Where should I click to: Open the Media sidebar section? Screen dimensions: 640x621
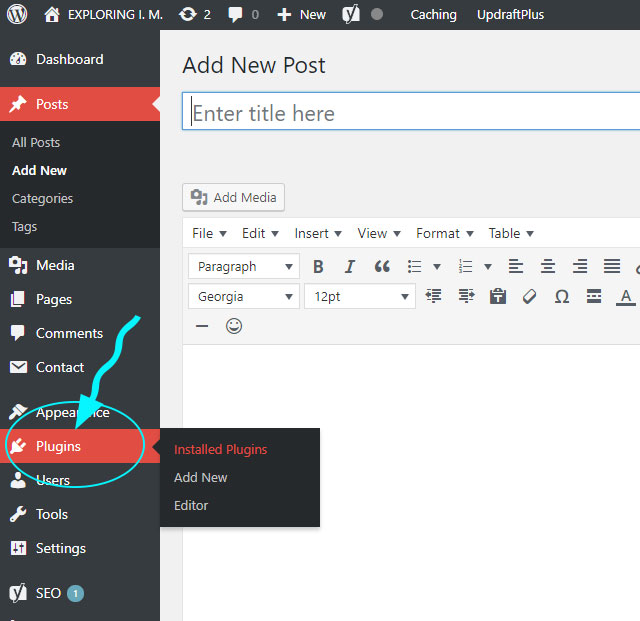click(80, 265)
